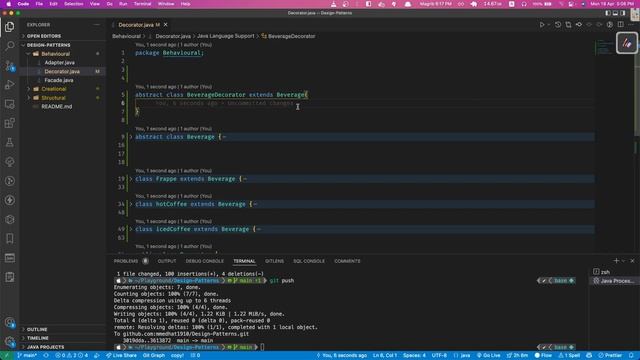
Task: Open cursor position Ln 6, Col 1
Action: coord(384,356)
